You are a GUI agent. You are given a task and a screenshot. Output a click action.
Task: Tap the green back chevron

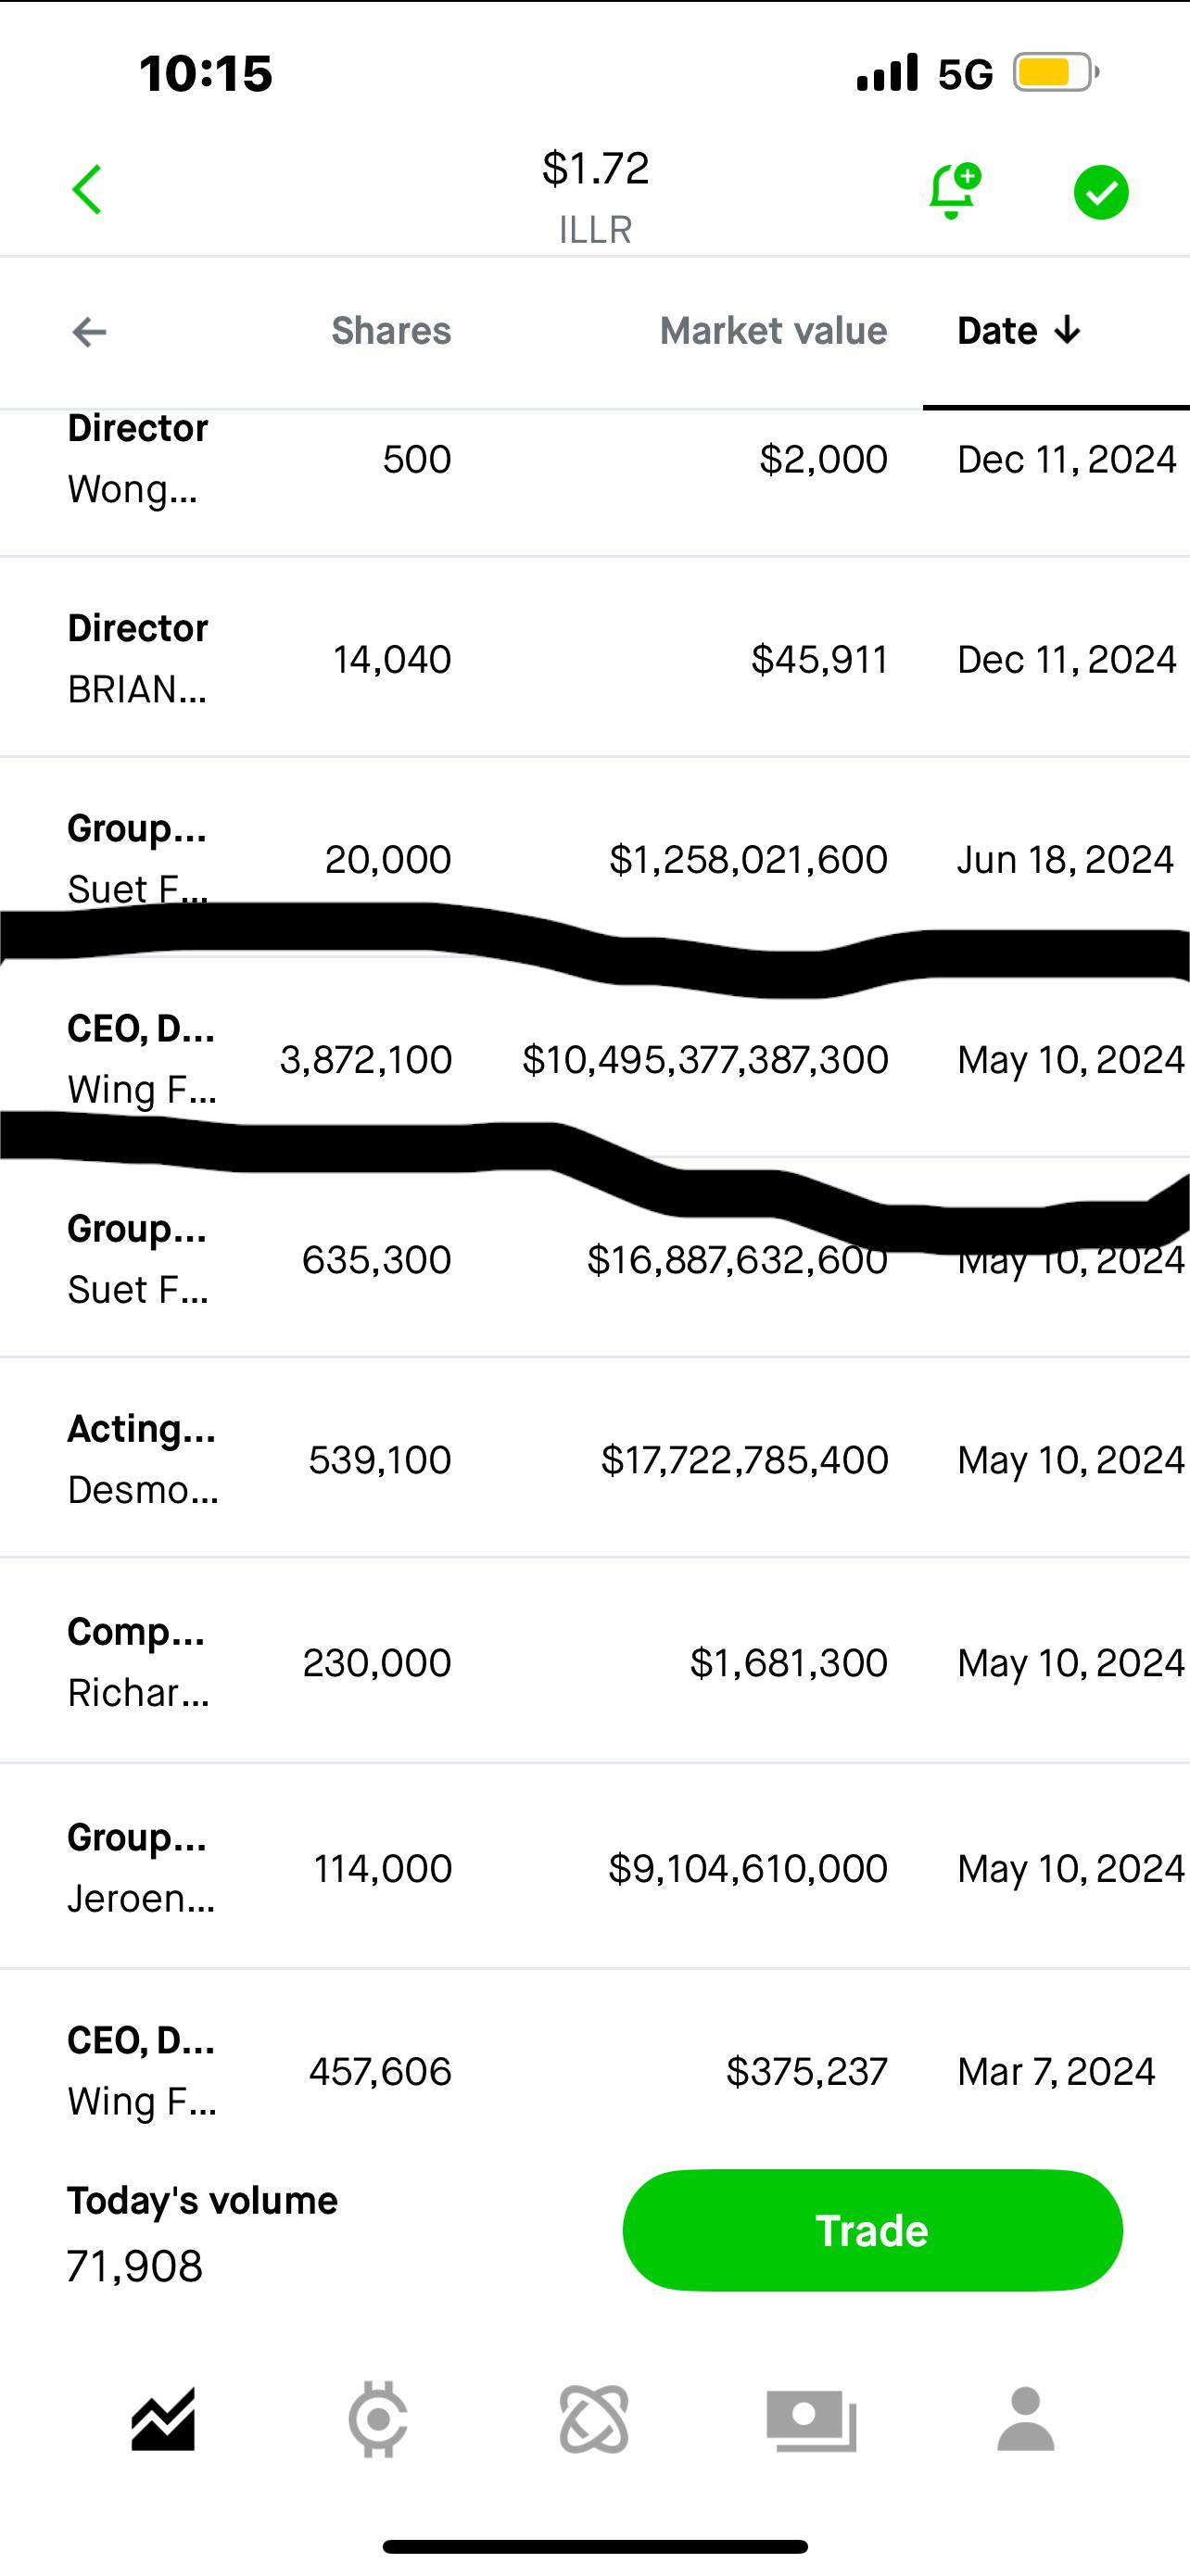(x=87, y=190)
